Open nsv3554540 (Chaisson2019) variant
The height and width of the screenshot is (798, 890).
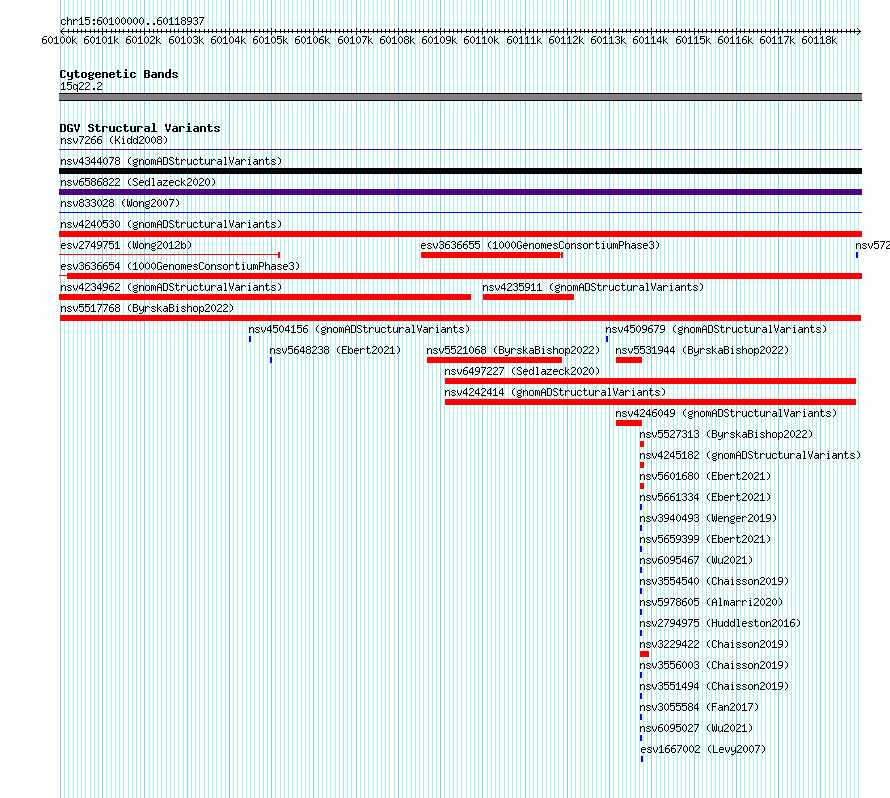(715, 581)
